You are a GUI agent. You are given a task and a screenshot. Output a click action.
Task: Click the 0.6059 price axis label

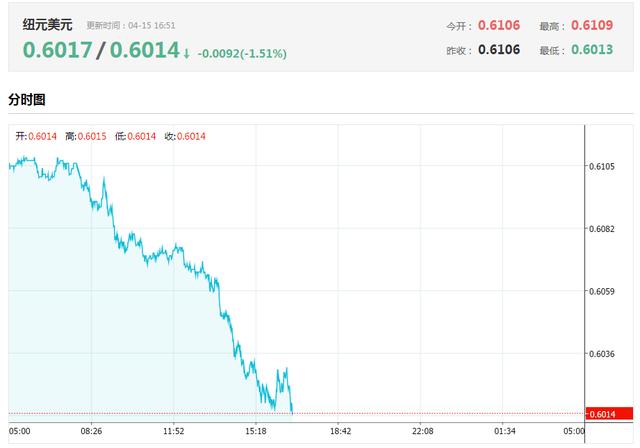[x=603, y=292]
